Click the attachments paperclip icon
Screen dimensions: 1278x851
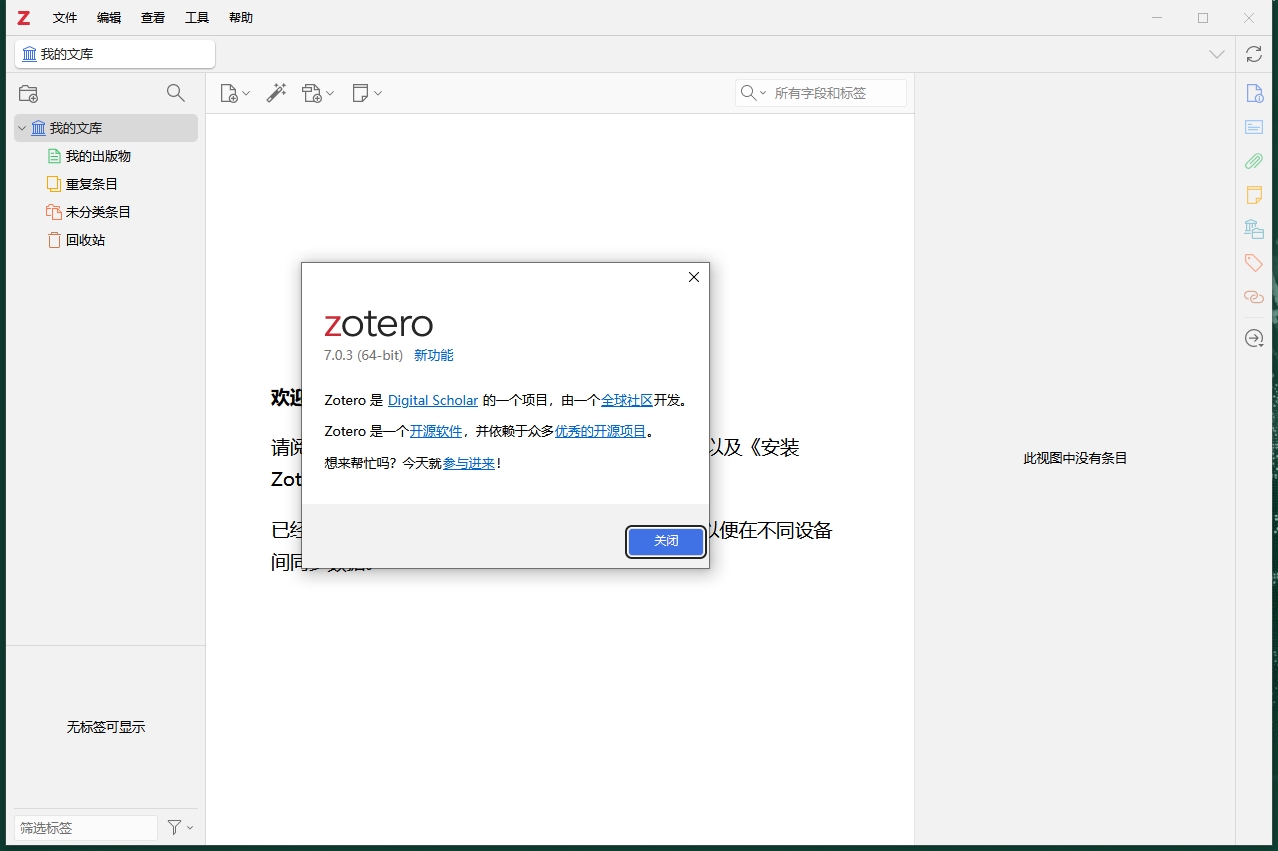[1254, 161]
